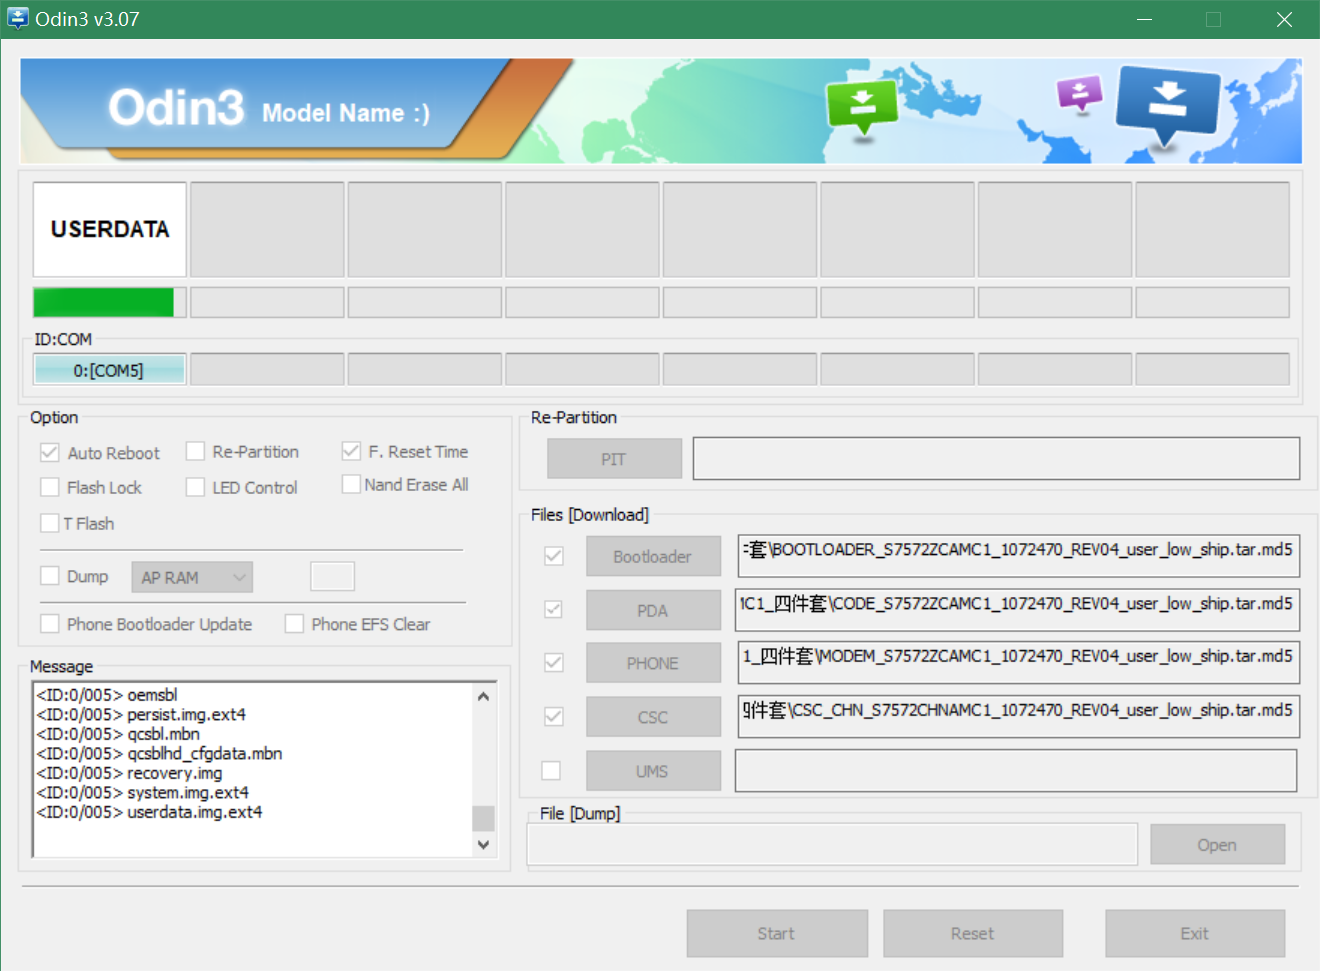Screen dimensions: 1320x971
Task: Enable the Re-Partition option
Action: pyautogui.click(x=196, y=452)
